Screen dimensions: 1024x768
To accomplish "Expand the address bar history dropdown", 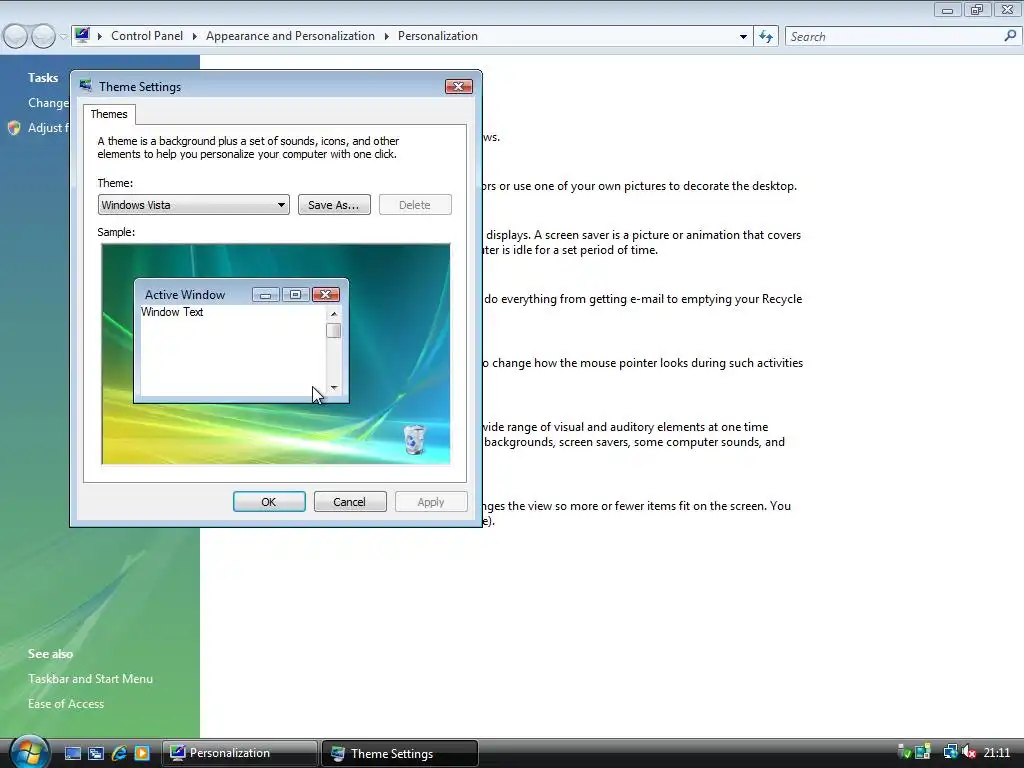I will (743, 37).
